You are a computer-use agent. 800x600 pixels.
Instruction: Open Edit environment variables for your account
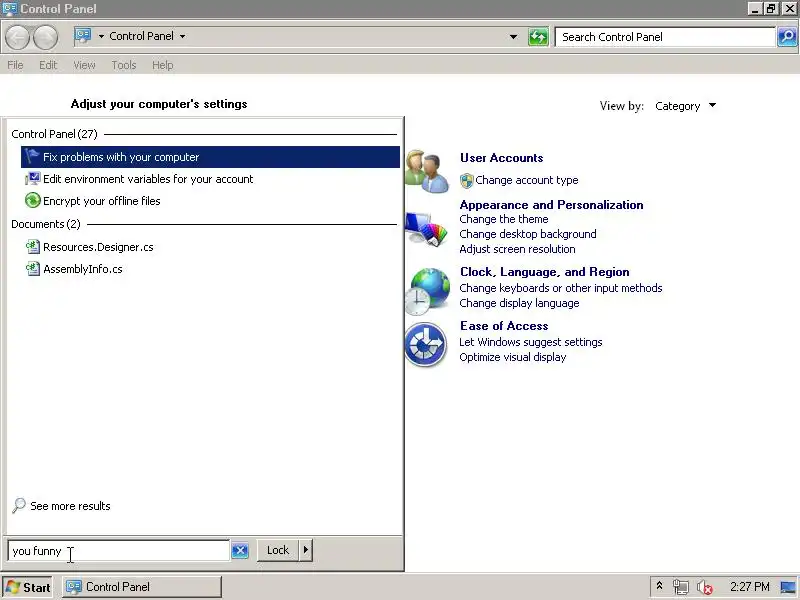click(148, 179)
